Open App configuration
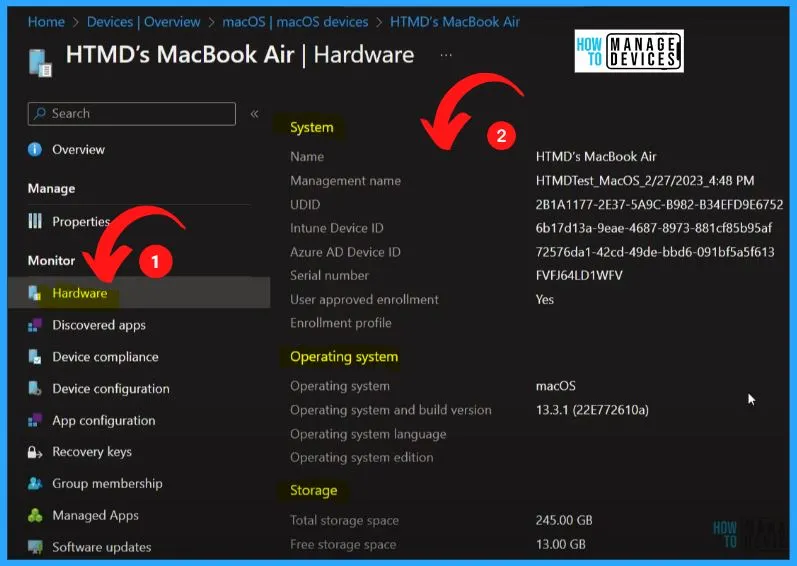Screen dimensions: 797x566 tap(104, 421)
